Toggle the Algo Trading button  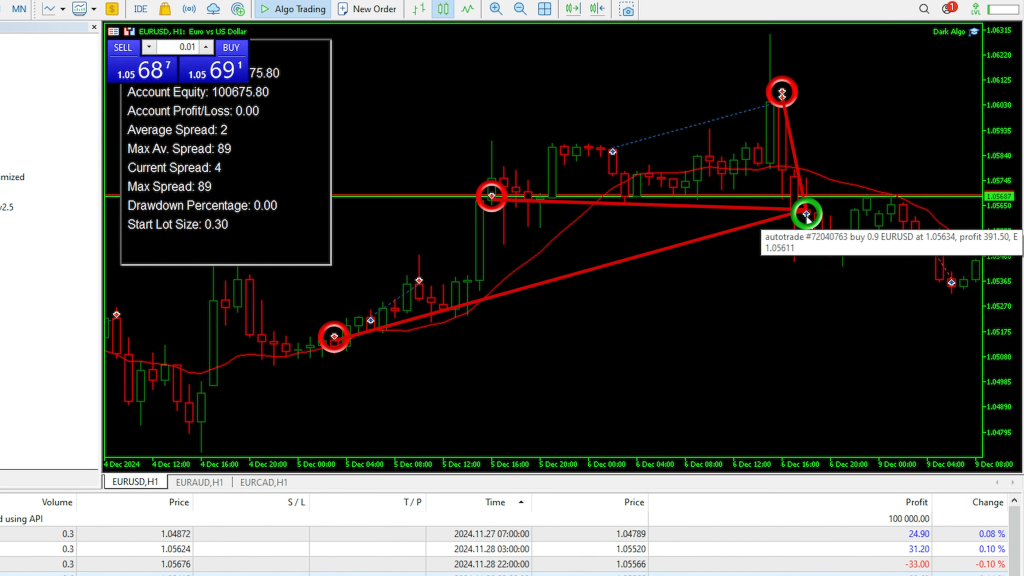(292, 10)
